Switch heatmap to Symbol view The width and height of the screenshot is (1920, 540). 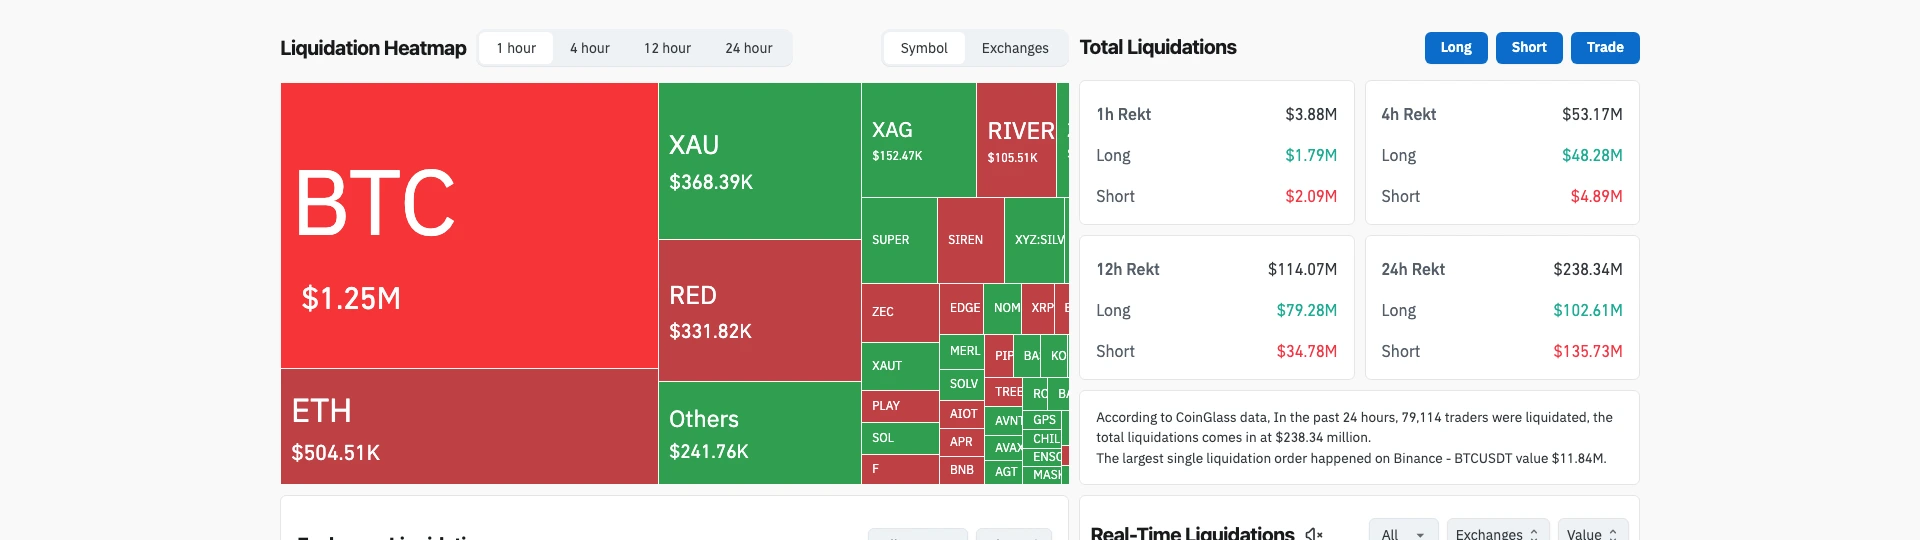click(x=923, y=48)
